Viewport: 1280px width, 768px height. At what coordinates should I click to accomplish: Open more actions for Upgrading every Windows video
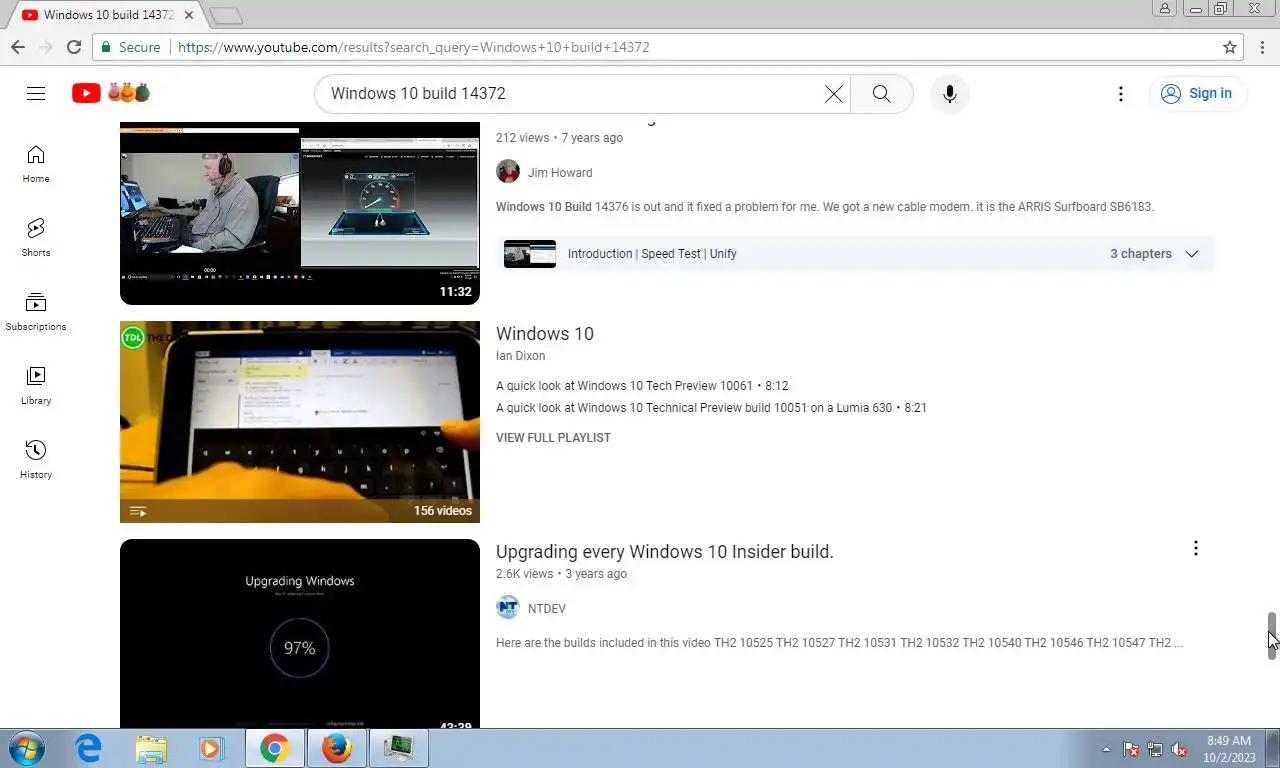[x=1195, y=548]
